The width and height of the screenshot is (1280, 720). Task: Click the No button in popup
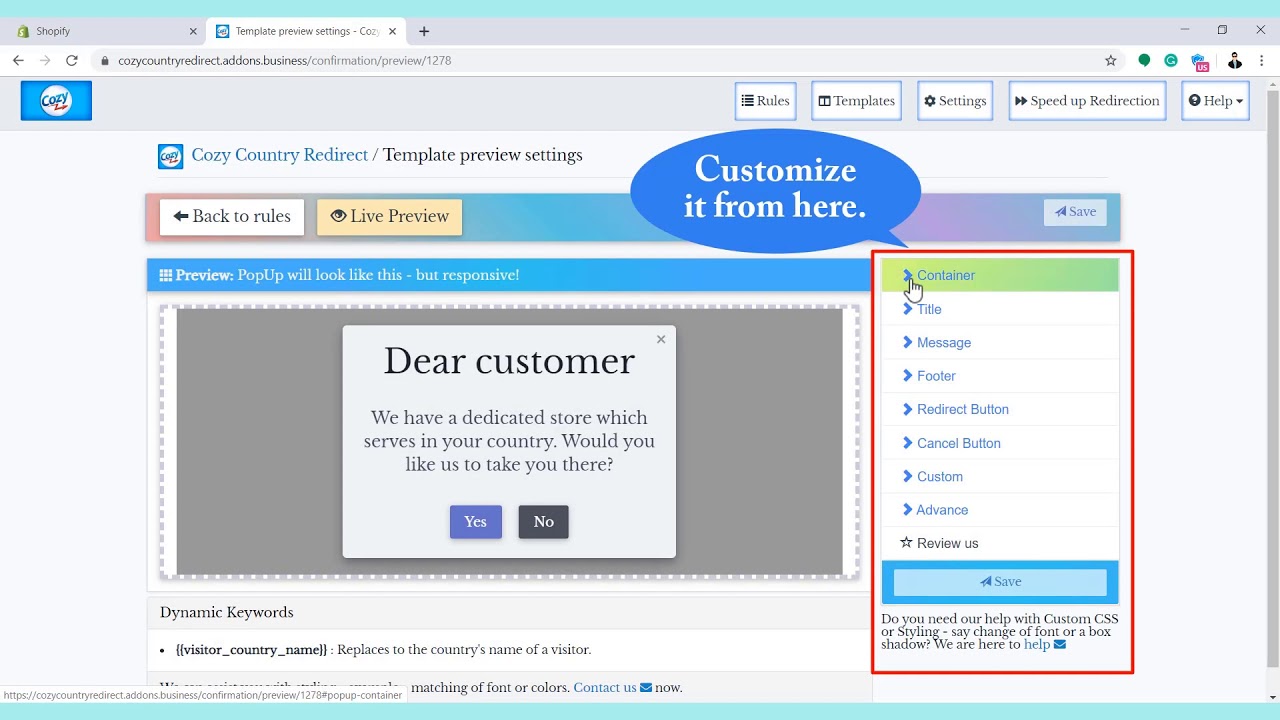(544, 522)
